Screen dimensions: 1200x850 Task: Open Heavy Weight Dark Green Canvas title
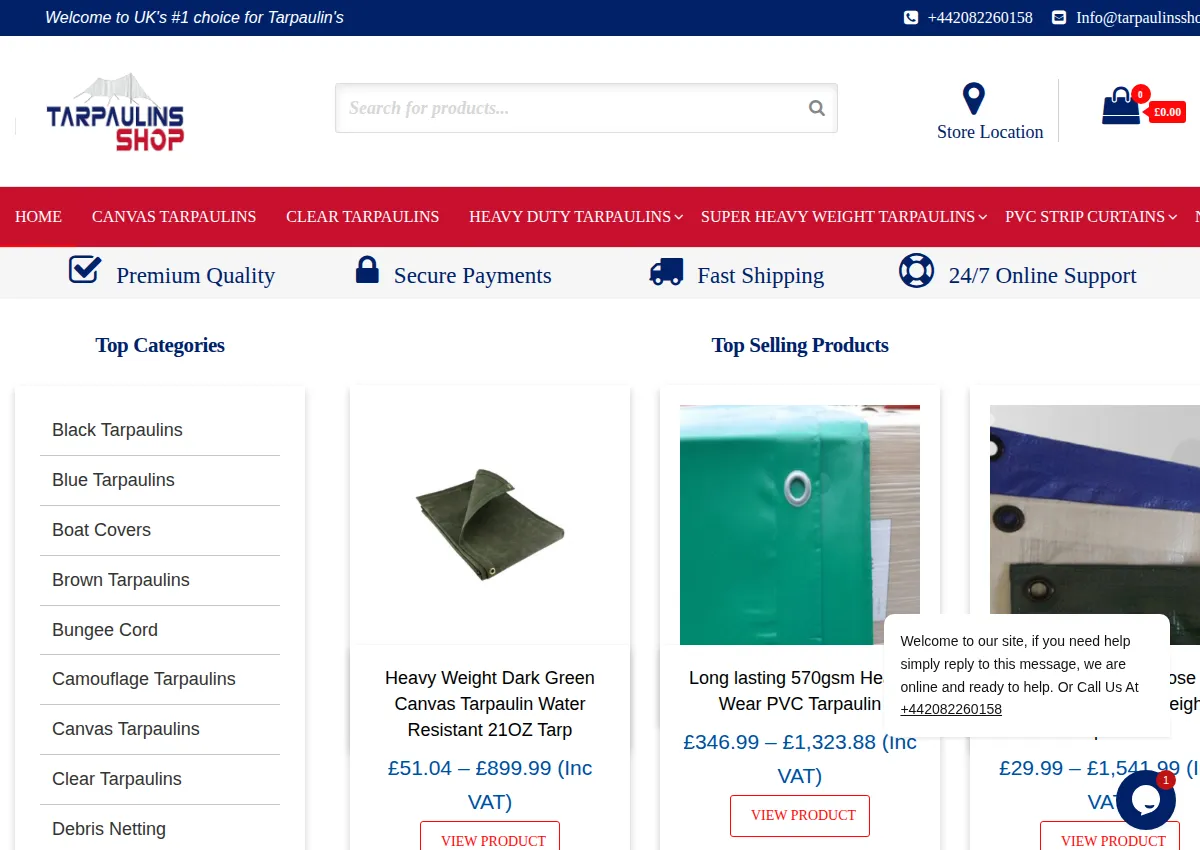point(490,704)
